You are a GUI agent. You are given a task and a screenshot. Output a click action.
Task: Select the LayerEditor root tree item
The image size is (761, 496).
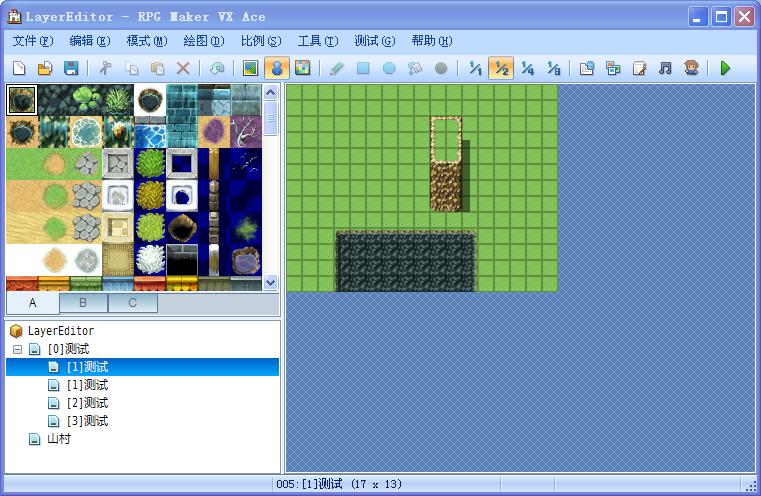click(x=61, y=331)
